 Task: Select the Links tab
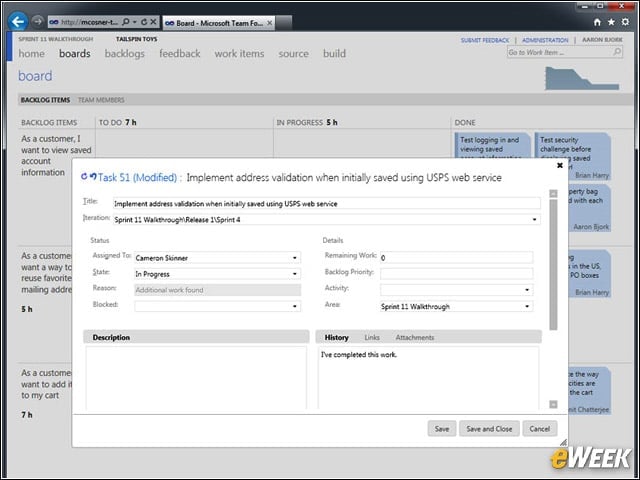[372, 338]
